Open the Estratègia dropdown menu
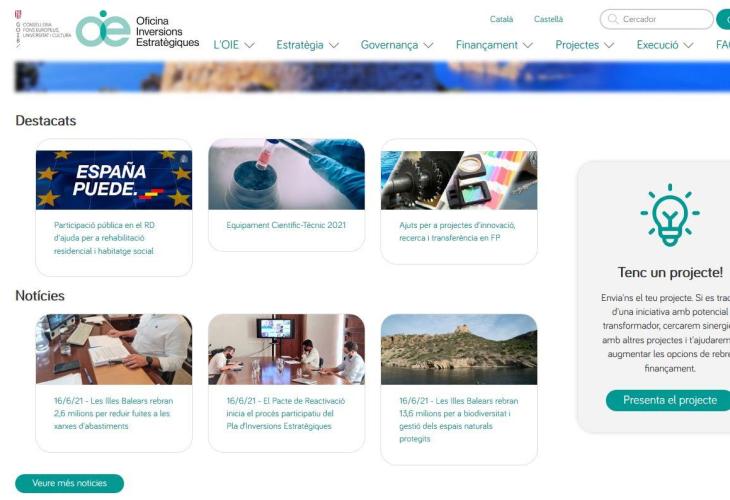The image size is (730, 500). click(308, 45)
